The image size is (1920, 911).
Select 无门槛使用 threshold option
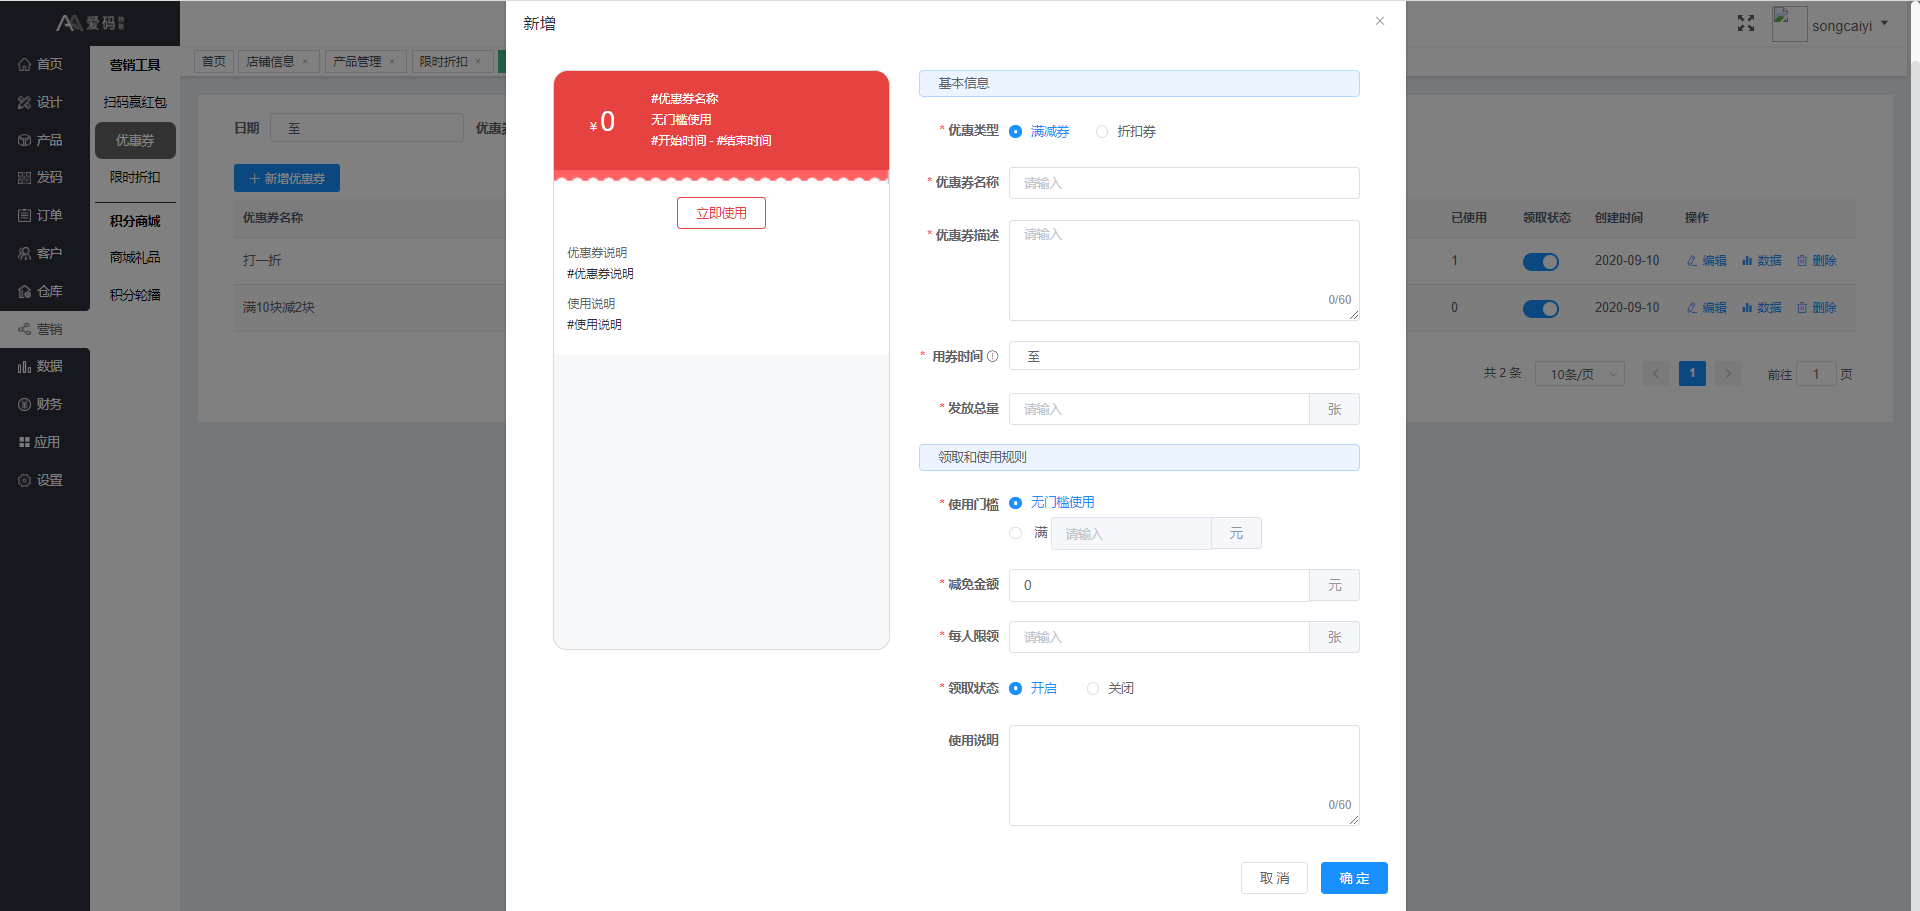point(1052,503)
